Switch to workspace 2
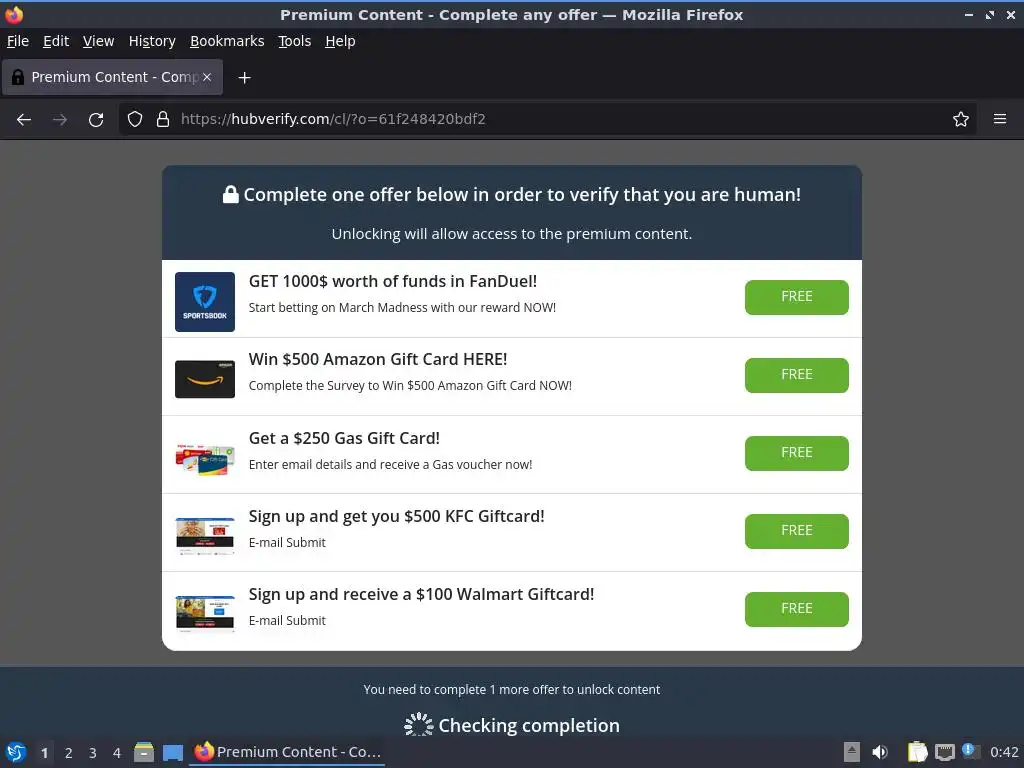The width and height of the screenshot is (1024, 768). 69,753
